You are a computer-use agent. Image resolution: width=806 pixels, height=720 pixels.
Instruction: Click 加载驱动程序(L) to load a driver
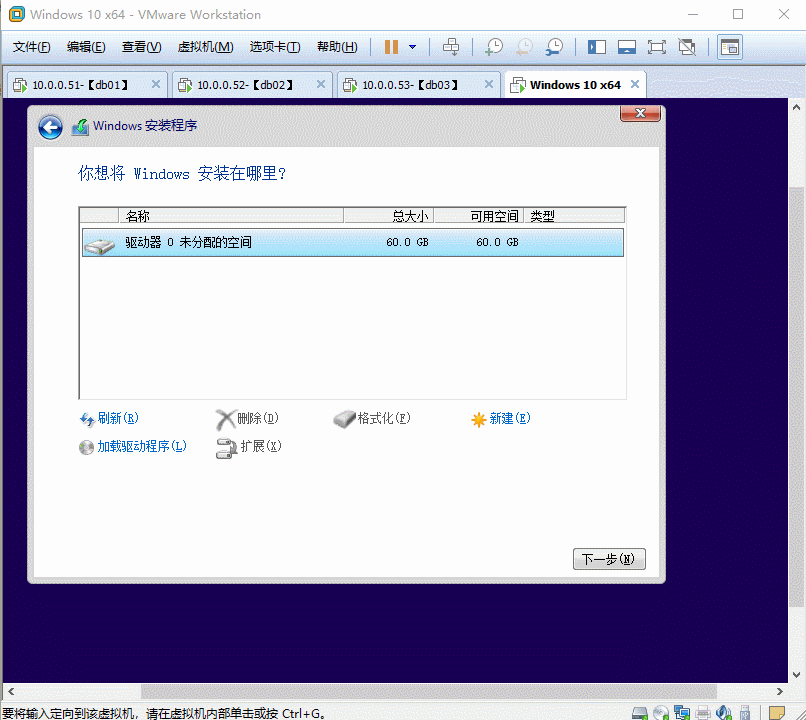[133, 446]
